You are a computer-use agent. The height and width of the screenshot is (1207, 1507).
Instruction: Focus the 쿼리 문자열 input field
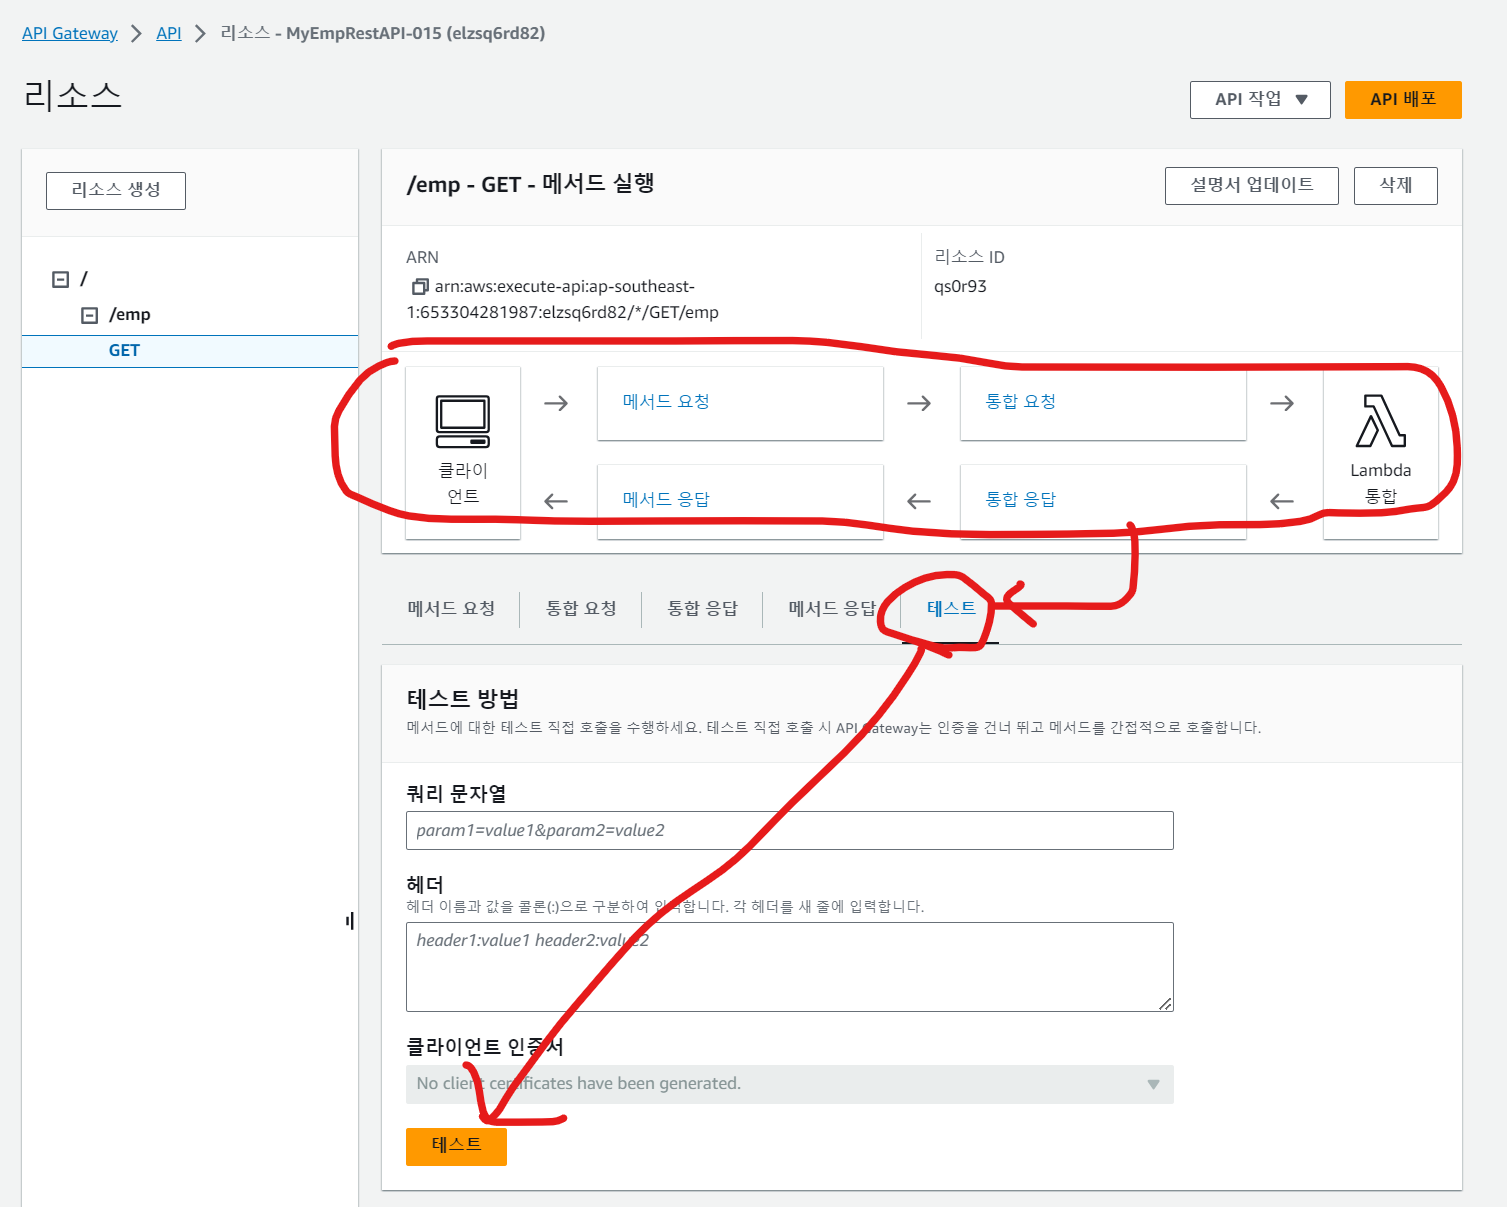(790, 831)
